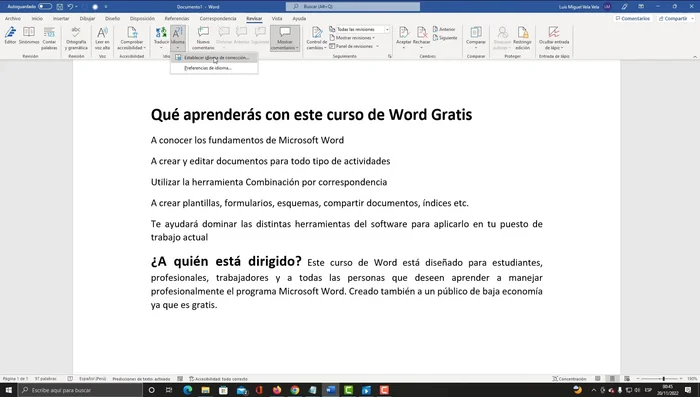Open the Archivo tab
Viewport: 700px width, 397px height.
(x=12, y=19)
